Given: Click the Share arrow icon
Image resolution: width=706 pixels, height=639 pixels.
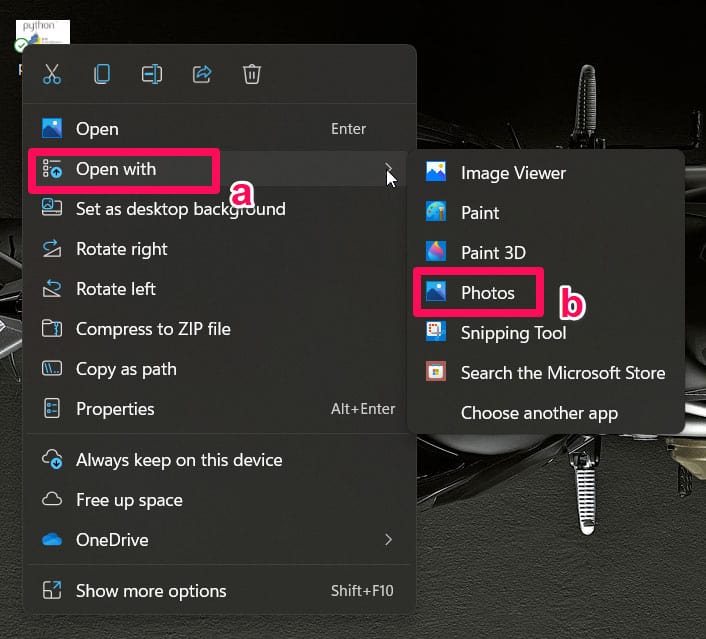Looking at the screenshot, I should [x=202, y=74].
